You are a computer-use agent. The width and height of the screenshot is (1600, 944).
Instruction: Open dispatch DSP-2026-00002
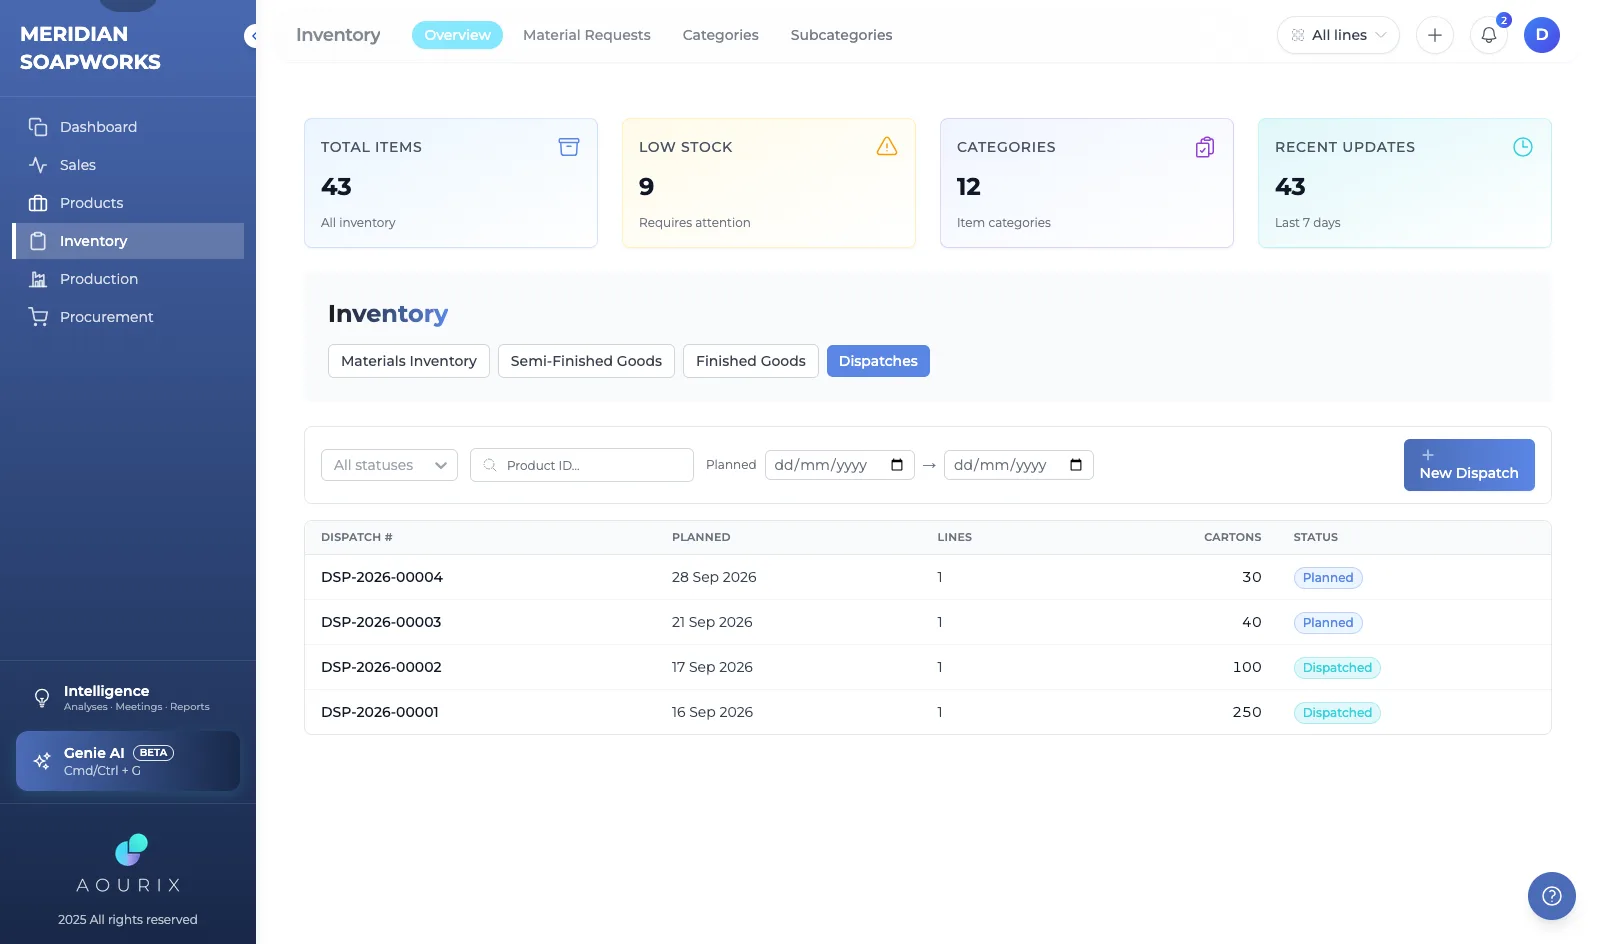(381, 667)
